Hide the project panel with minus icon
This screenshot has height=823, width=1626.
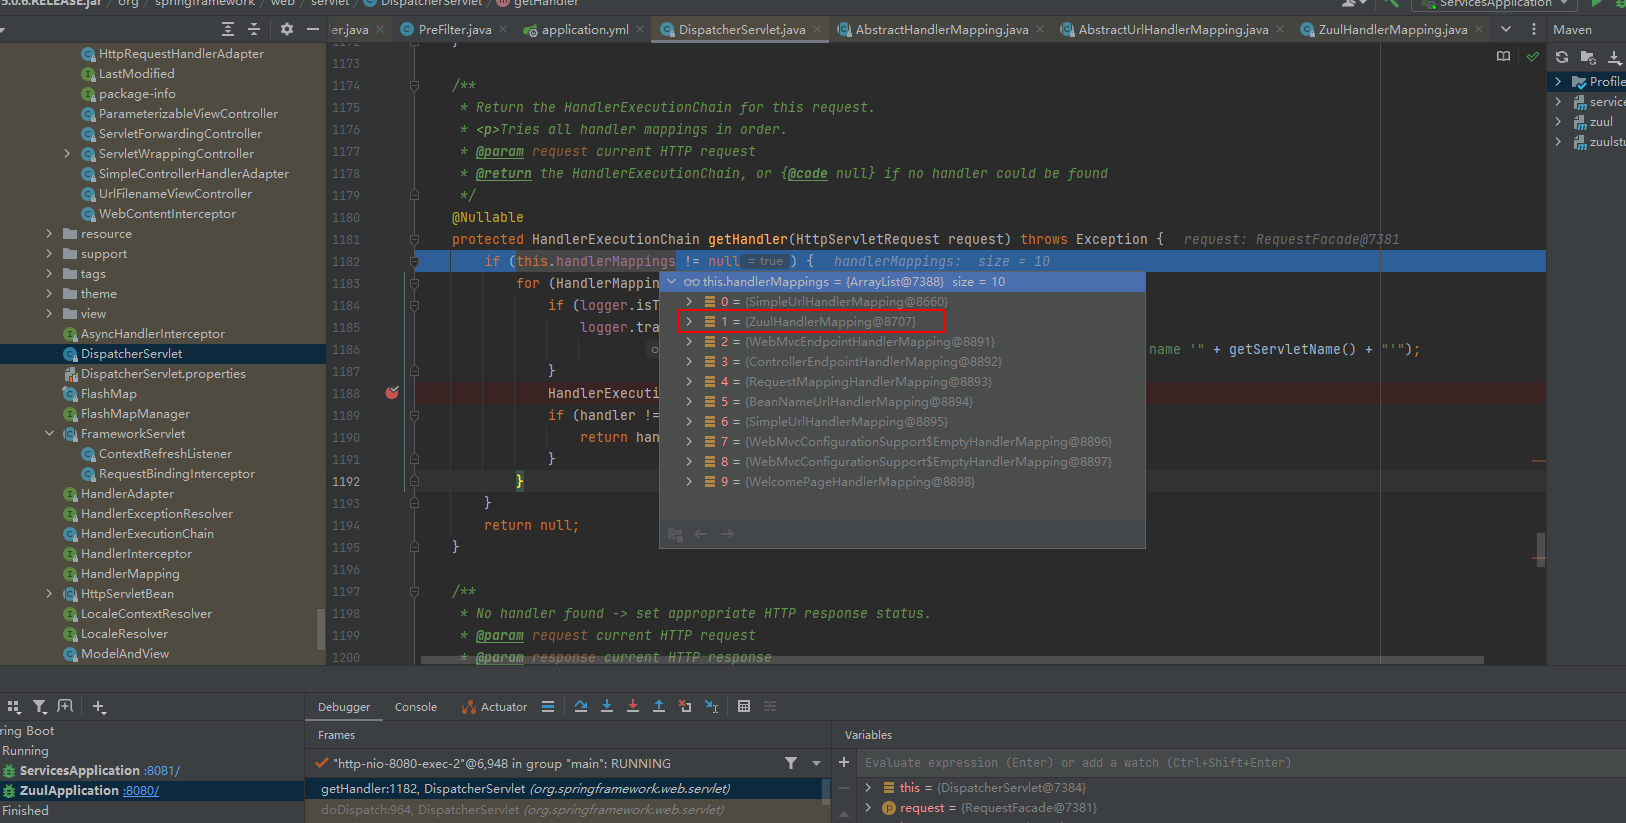pos(313,29)
